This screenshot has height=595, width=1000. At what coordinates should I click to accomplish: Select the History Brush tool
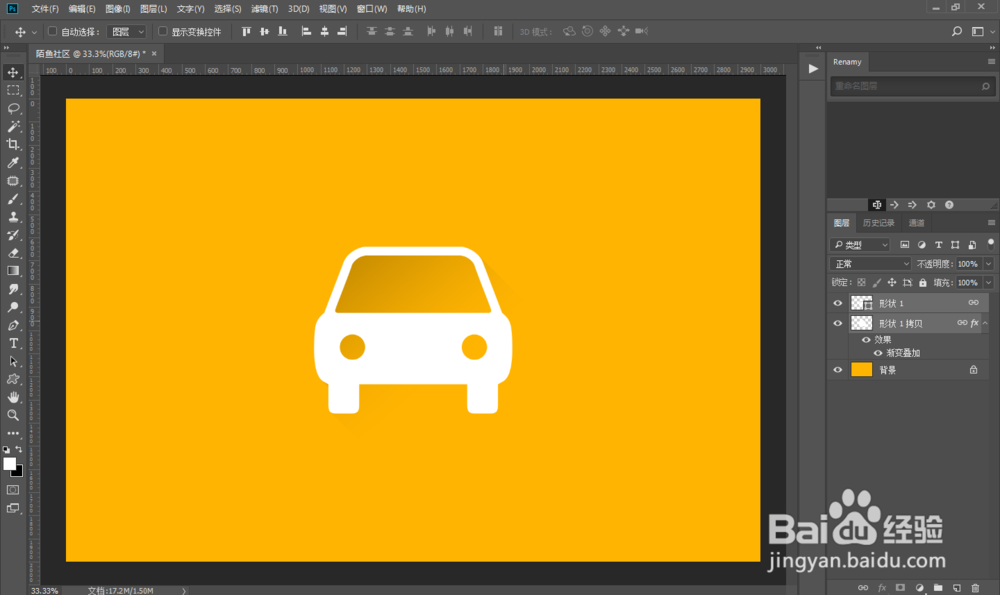13,235
